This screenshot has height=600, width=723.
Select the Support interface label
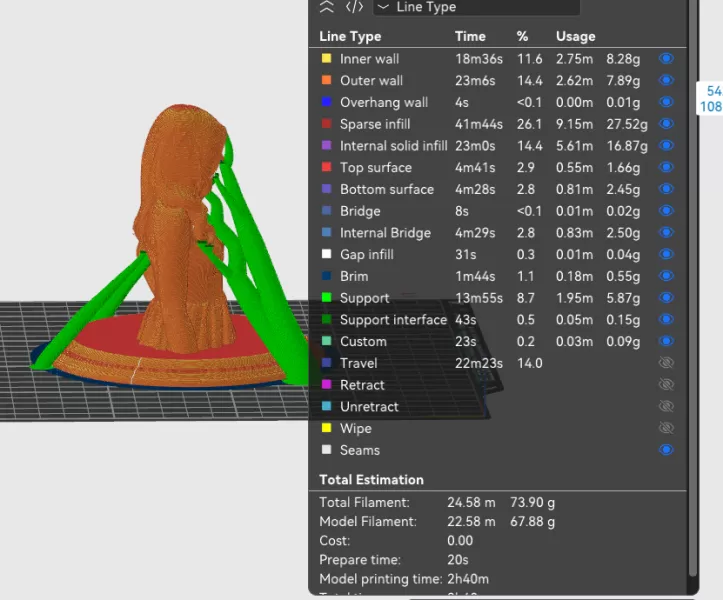click(x=393, y=320)
